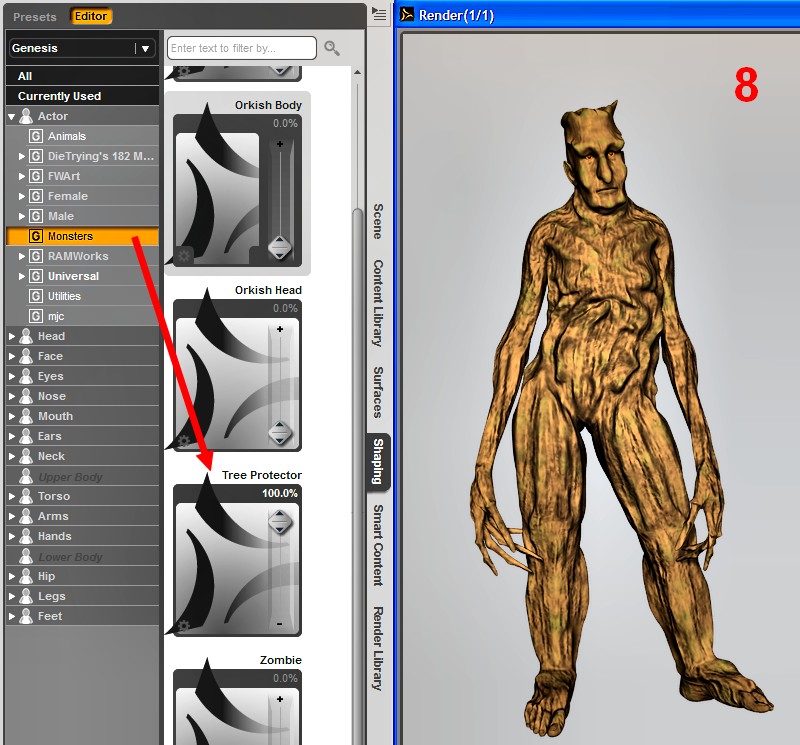Select the Ears region

point(82,436)
